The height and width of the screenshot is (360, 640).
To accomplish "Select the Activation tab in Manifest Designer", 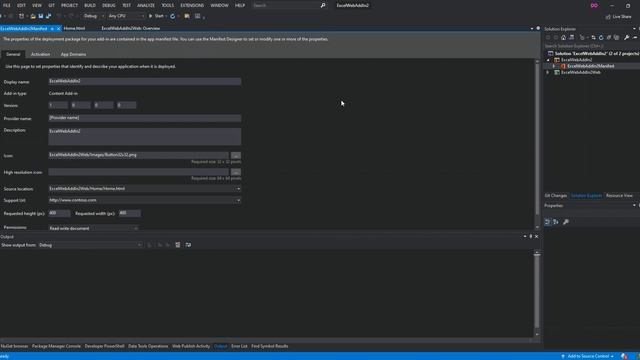I will click(40, 54).
